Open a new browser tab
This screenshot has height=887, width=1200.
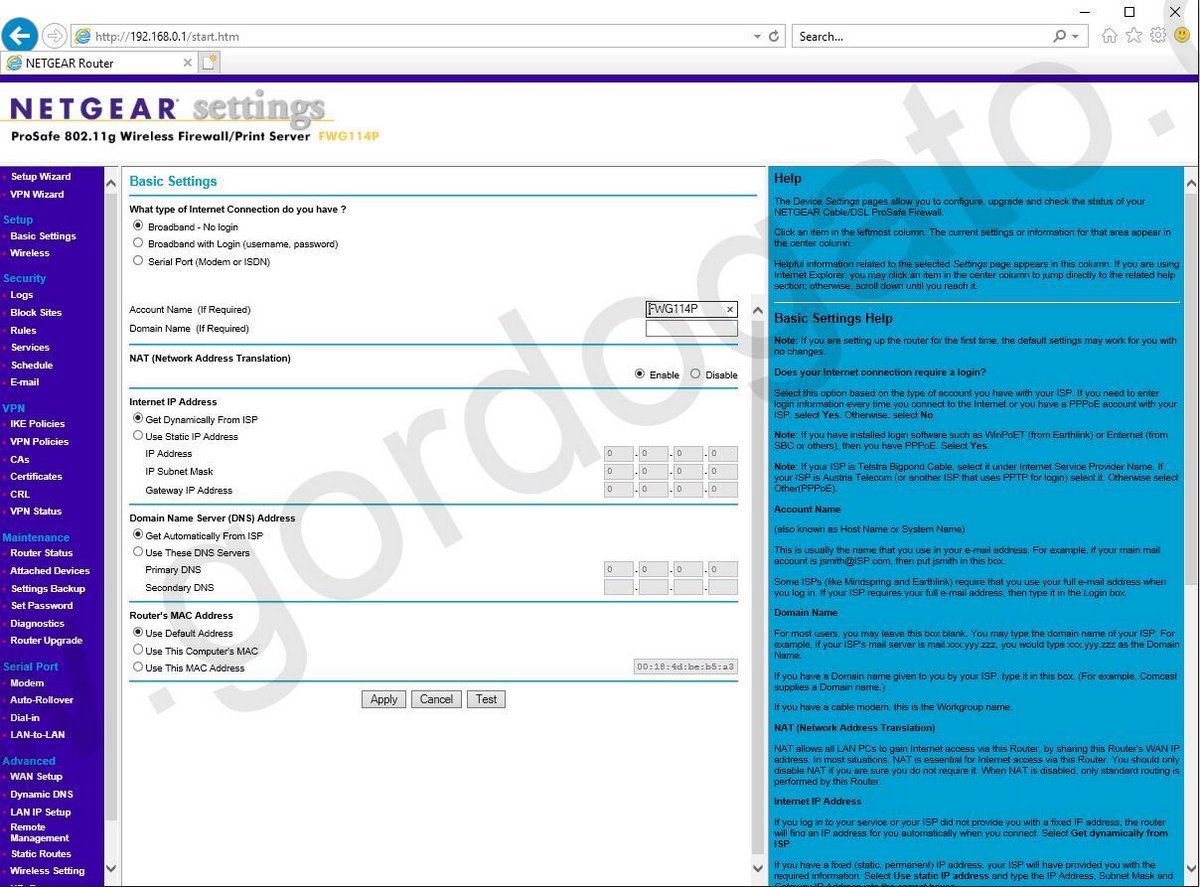[x=209, y=63]
